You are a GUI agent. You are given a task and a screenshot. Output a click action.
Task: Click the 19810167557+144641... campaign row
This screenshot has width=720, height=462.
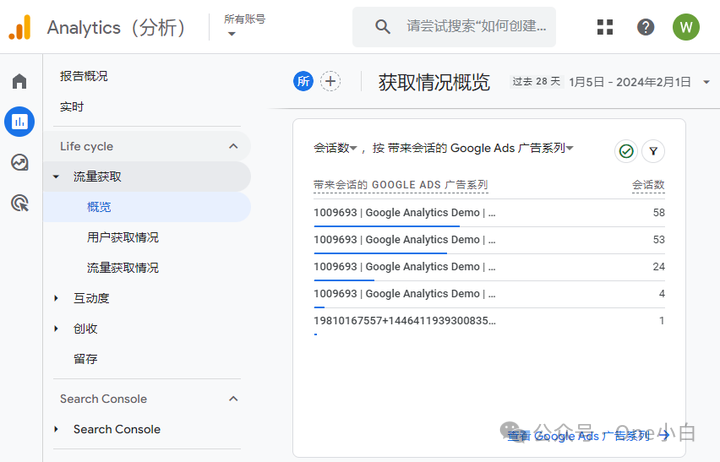[489, 321]
